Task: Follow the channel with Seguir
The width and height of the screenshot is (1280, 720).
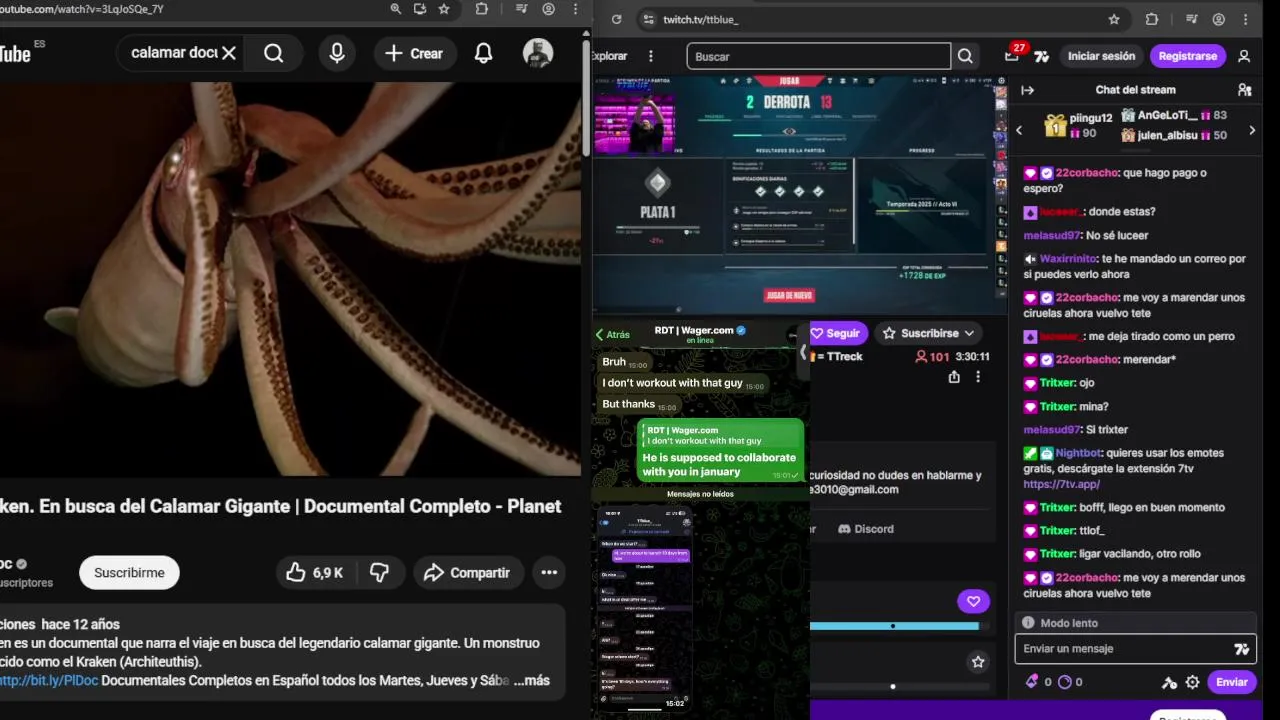Action: (x=836, y=333)
